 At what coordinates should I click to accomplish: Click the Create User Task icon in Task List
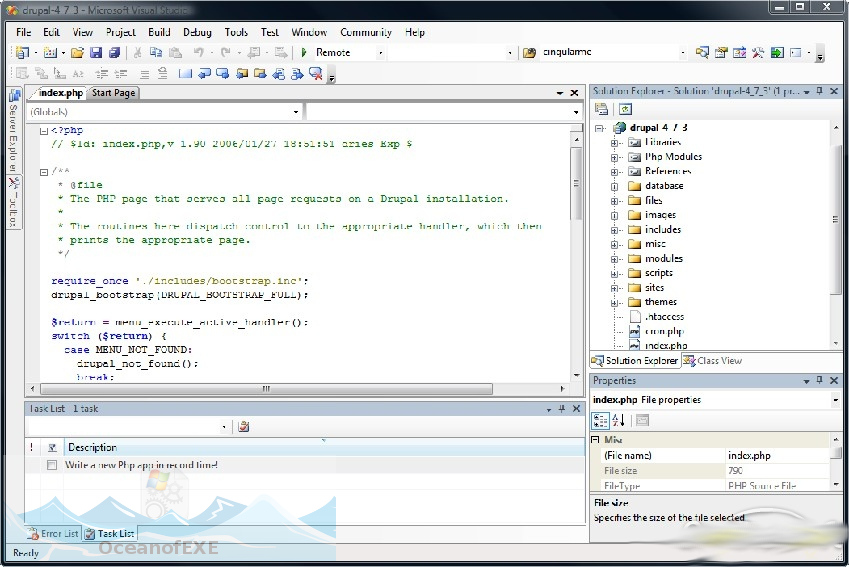point(244,427)
